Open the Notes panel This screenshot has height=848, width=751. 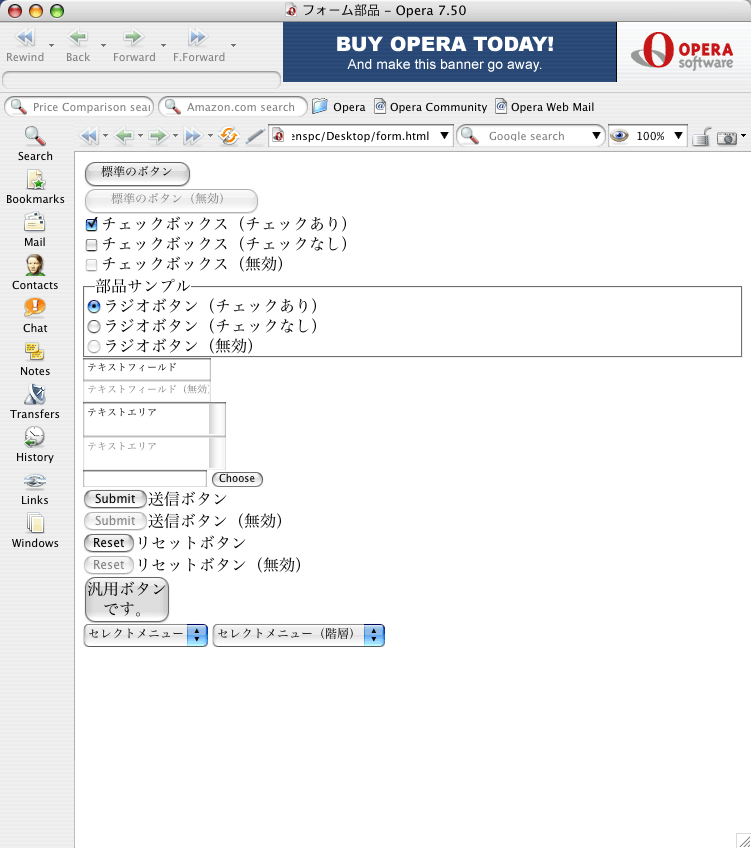point(35,359)
